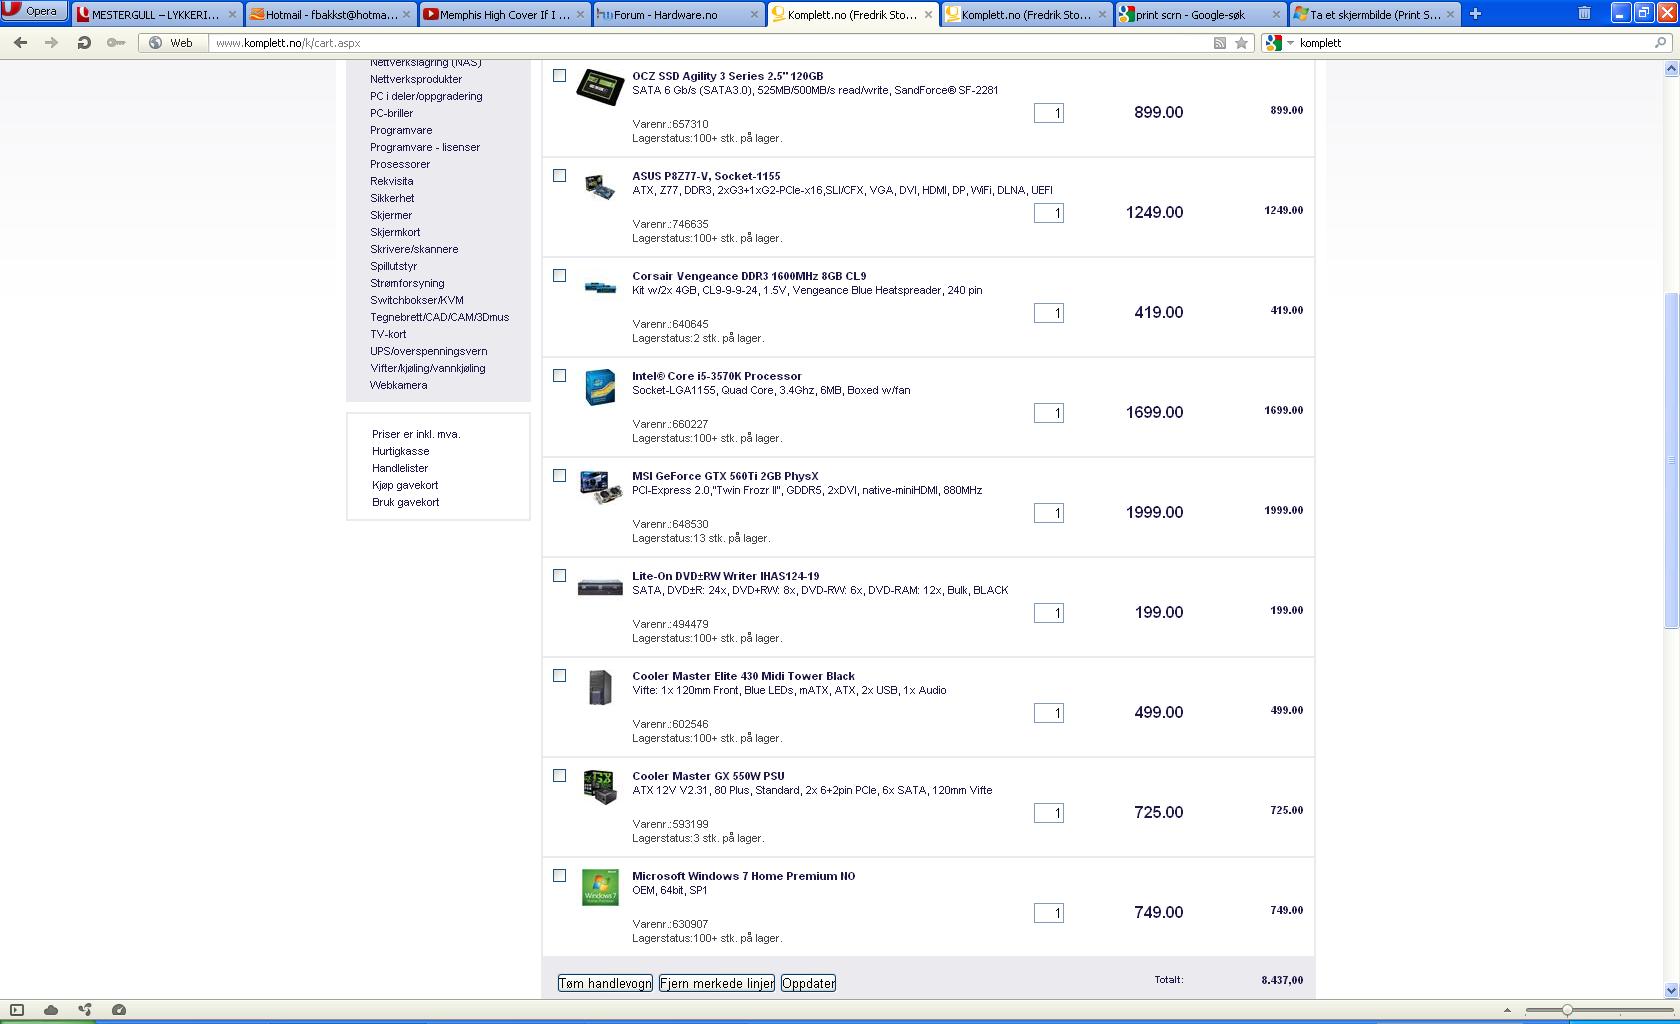Bookmark page with the star icon

tap(1241, 43)
